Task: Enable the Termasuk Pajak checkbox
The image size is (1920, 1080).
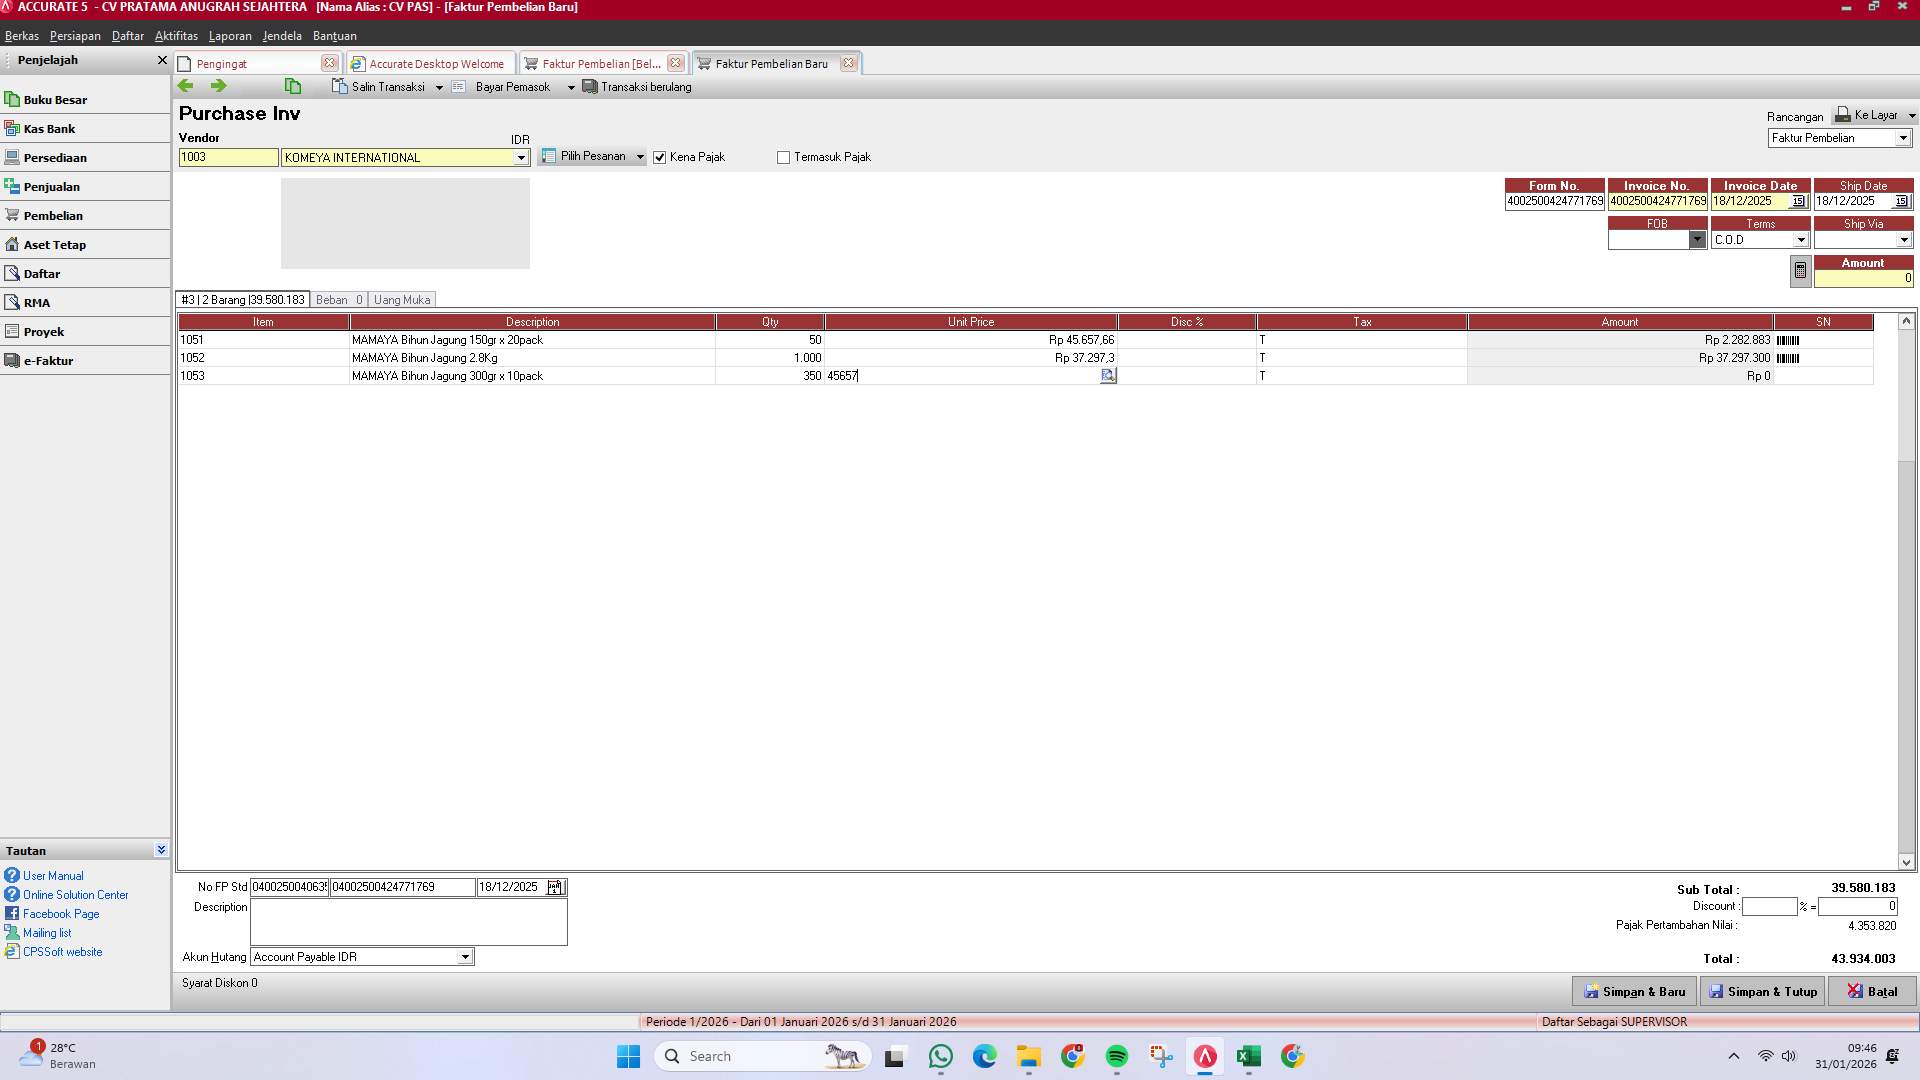Action: point(783,157)
